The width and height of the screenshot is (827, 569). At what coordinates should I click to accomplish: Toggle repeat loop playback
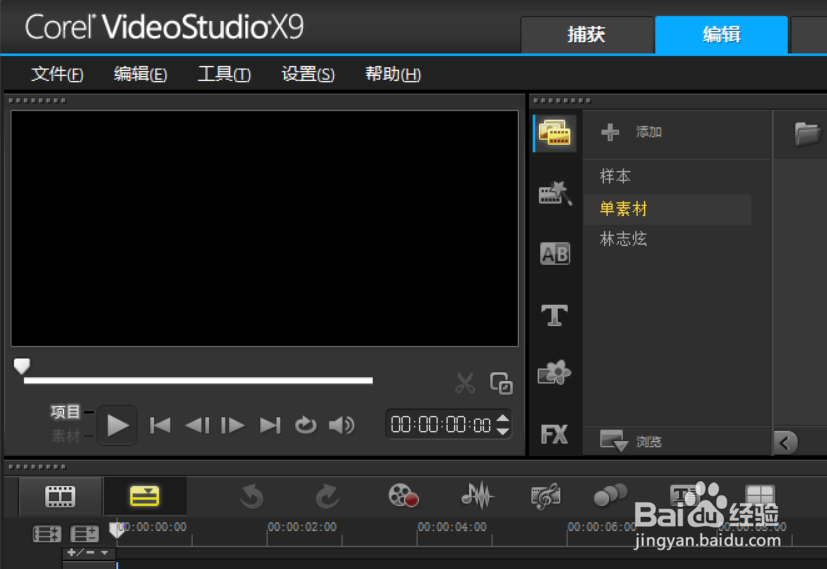click(x=305, y=425)
